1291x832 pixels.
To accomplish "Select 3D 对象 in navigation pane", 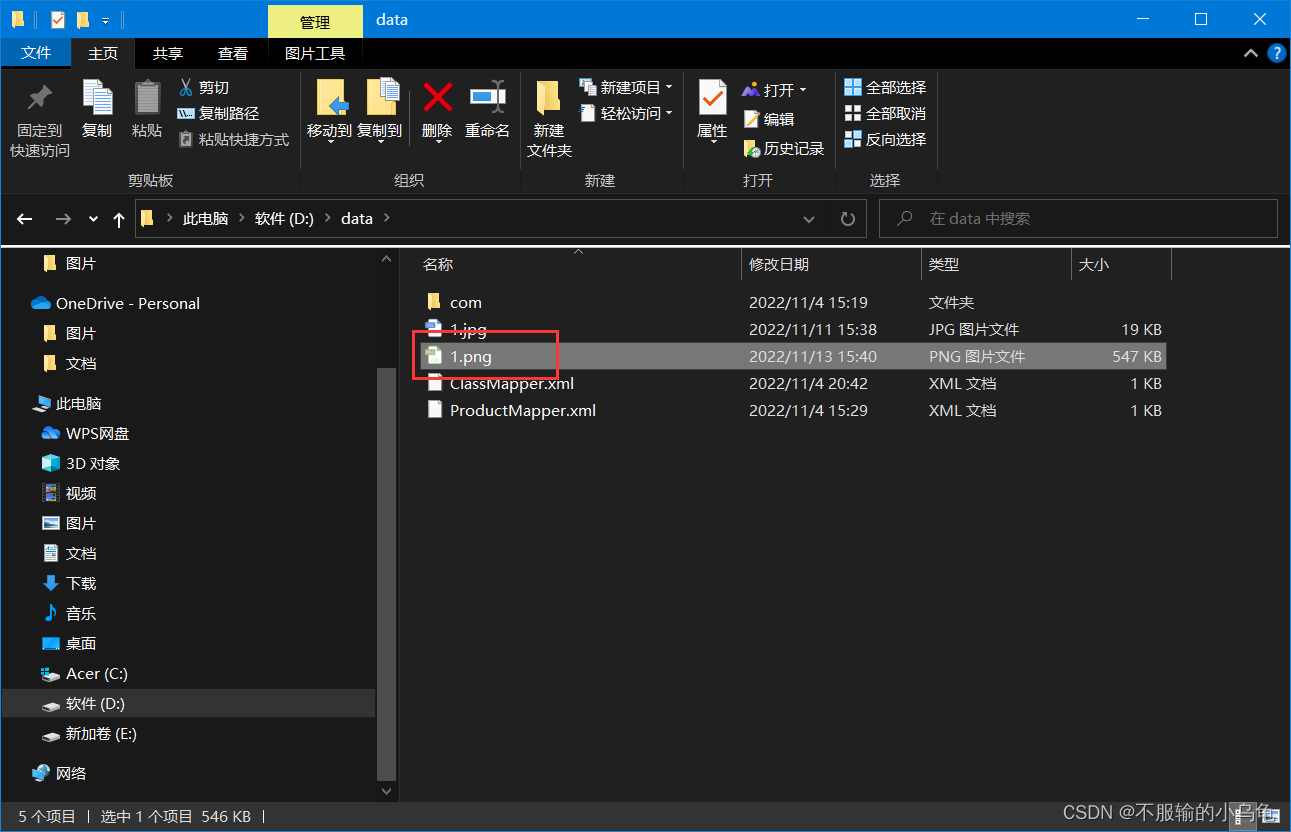I will pos(80,464).
